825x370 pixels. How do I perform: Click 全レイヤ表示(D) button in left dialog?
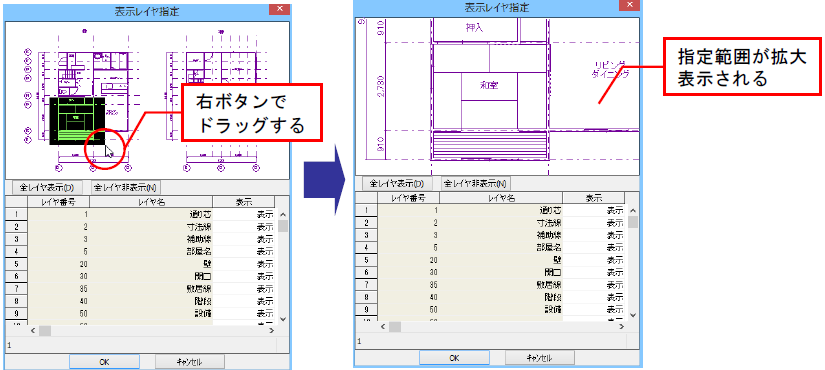(46, 187)
